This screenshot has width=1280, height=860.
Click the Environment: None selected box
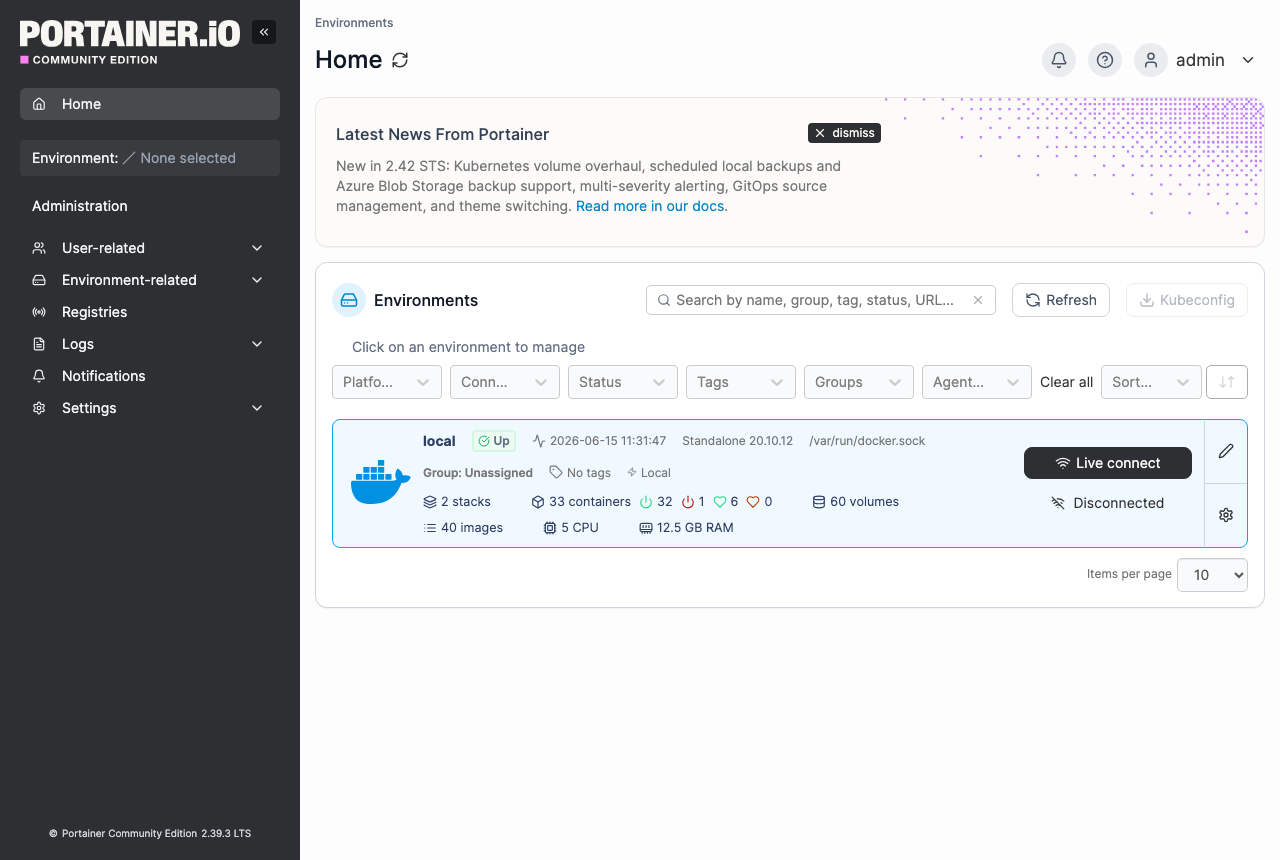pos(150,158)
